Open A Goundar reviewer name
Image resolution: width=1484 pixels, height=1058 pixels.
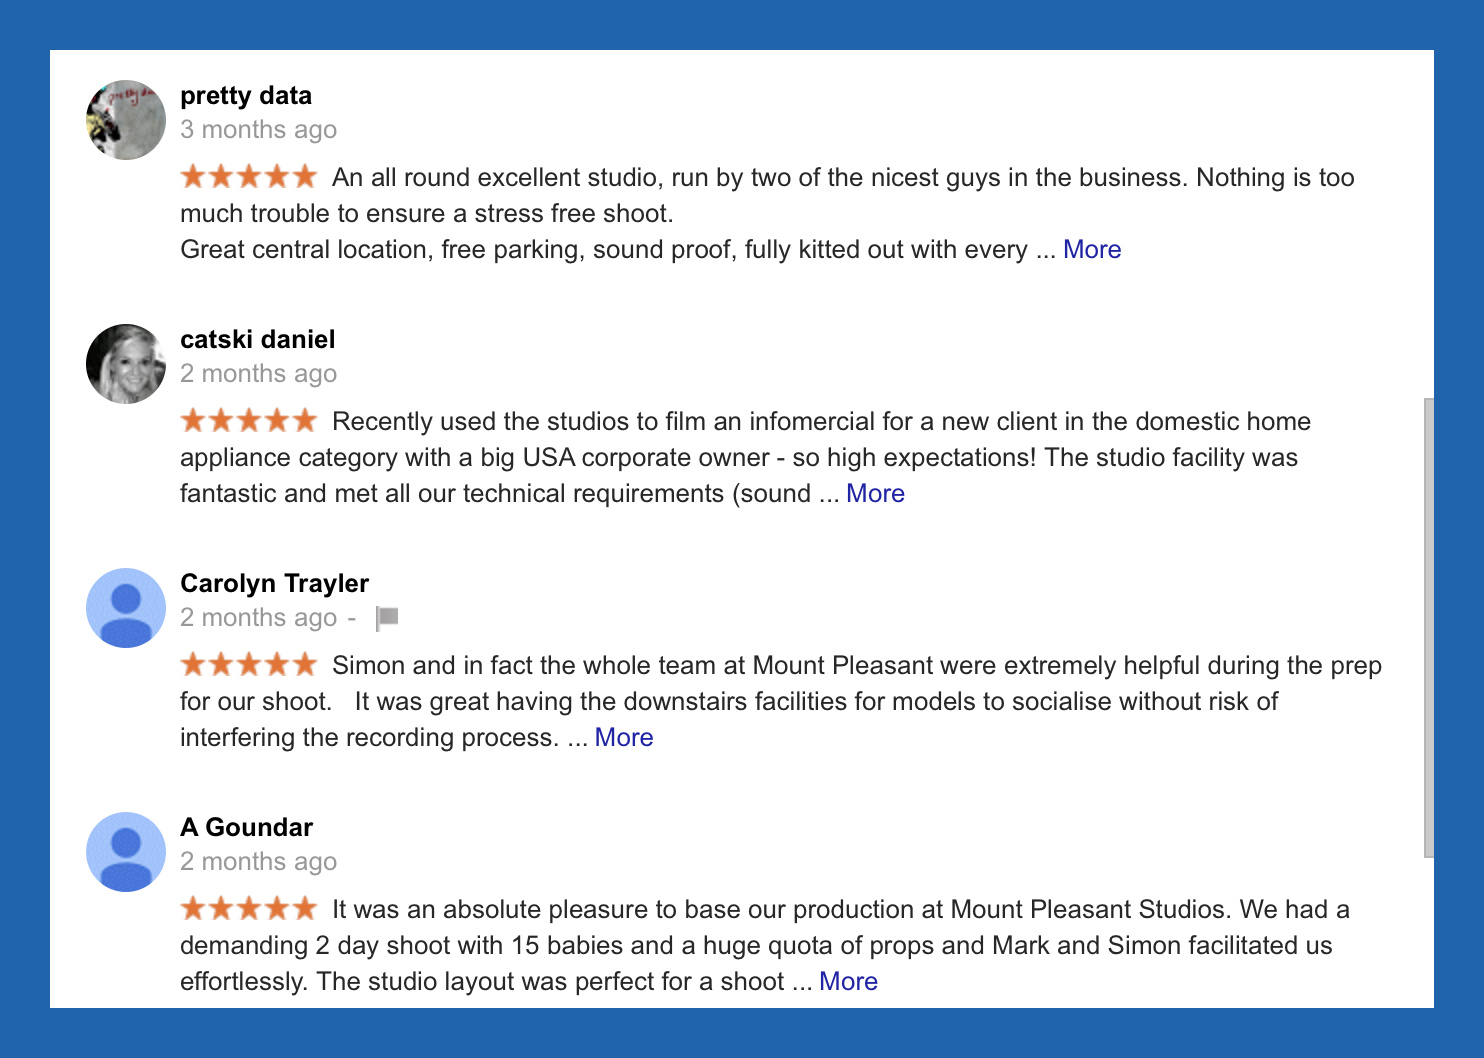click(x=247, y=828)
